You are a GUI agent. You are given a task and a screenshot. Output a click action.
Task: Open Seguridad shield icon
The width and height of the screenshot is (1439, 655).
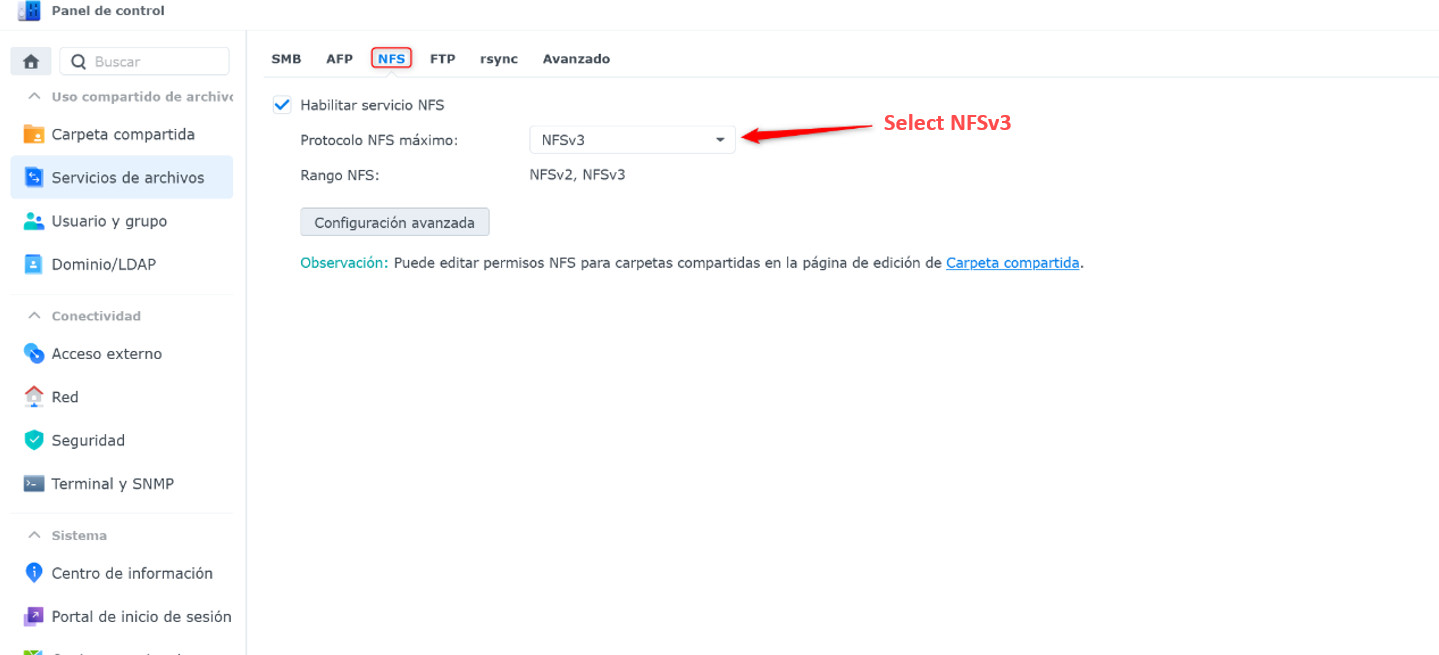coord(34,440)
